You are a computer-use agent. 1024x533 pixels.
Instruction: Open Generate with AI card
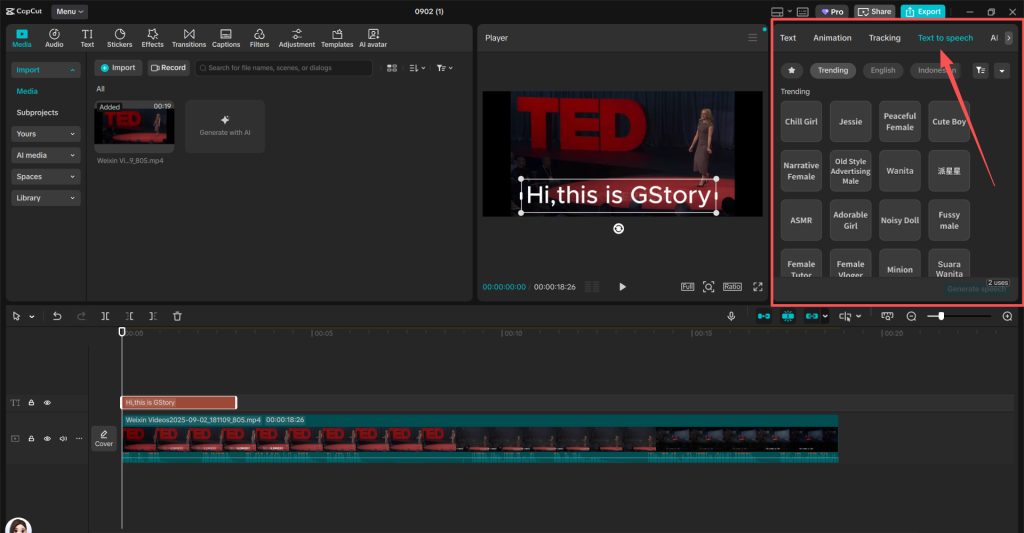click(225, 126)
